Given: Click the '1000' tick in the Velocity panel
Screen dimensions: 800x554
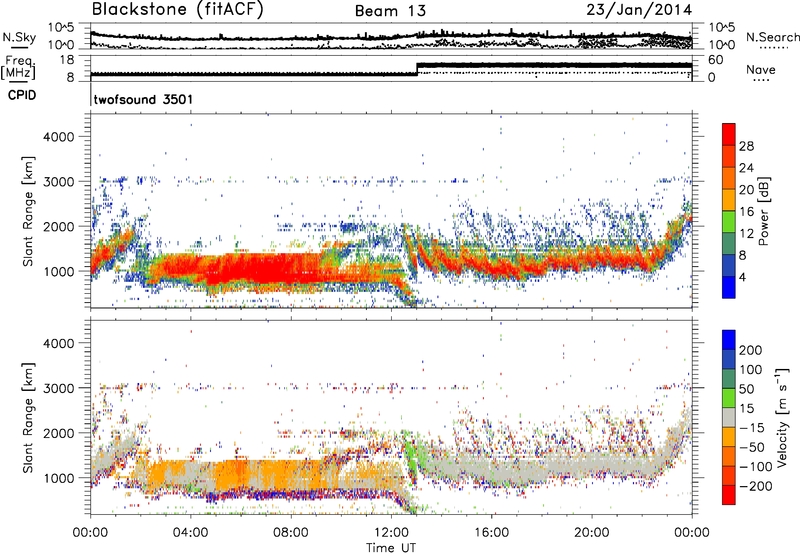Looking at the screenshot, I should pos(58,478).
